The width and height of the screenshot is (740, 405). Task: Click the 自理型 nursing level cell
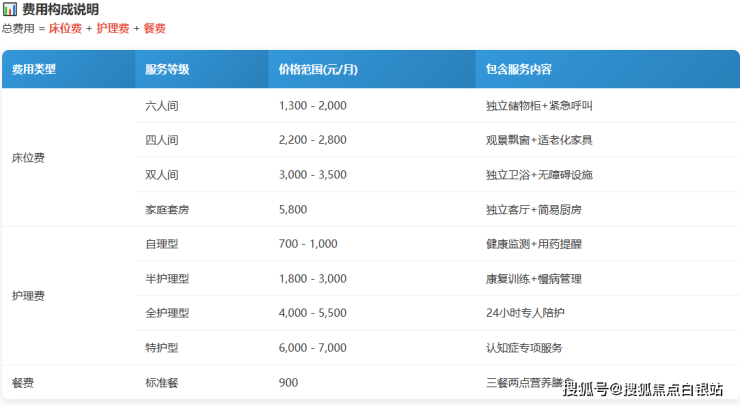coord(162,244)
